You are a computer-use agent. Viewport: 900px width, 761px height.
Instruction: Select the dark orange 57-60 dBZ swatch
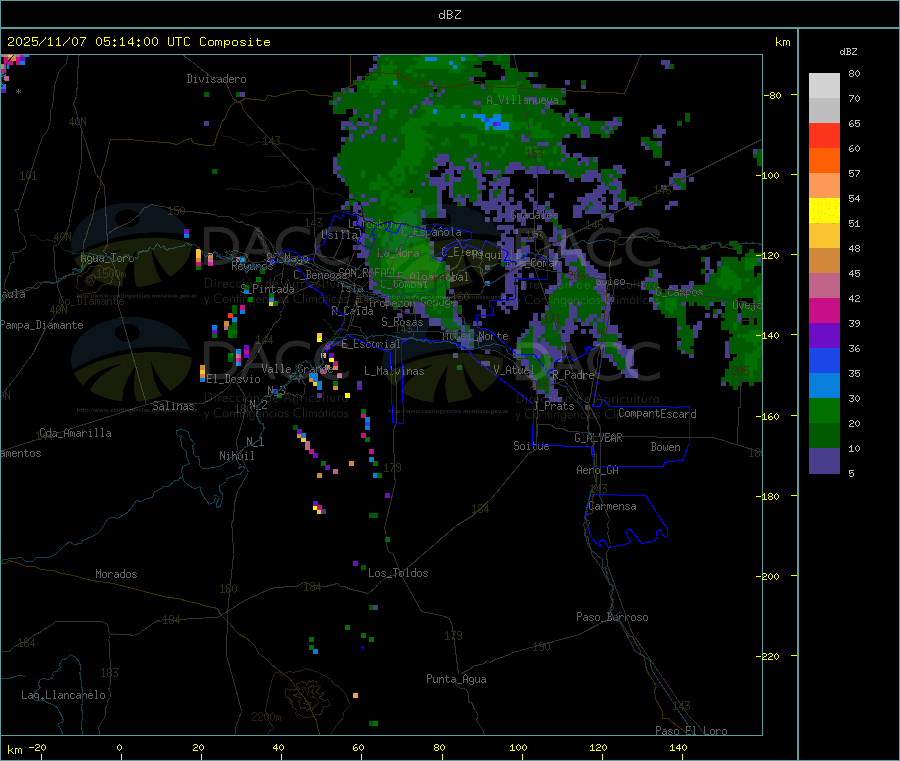pyautogui.click(x=824, y=161)
